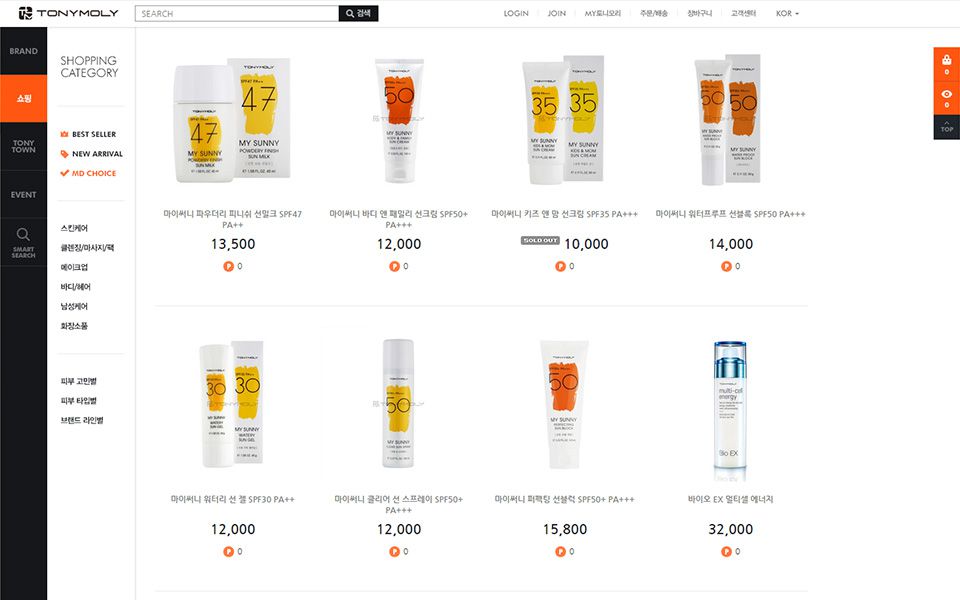
Task: Click the 검색 search button
Action: tap(358, 13)
